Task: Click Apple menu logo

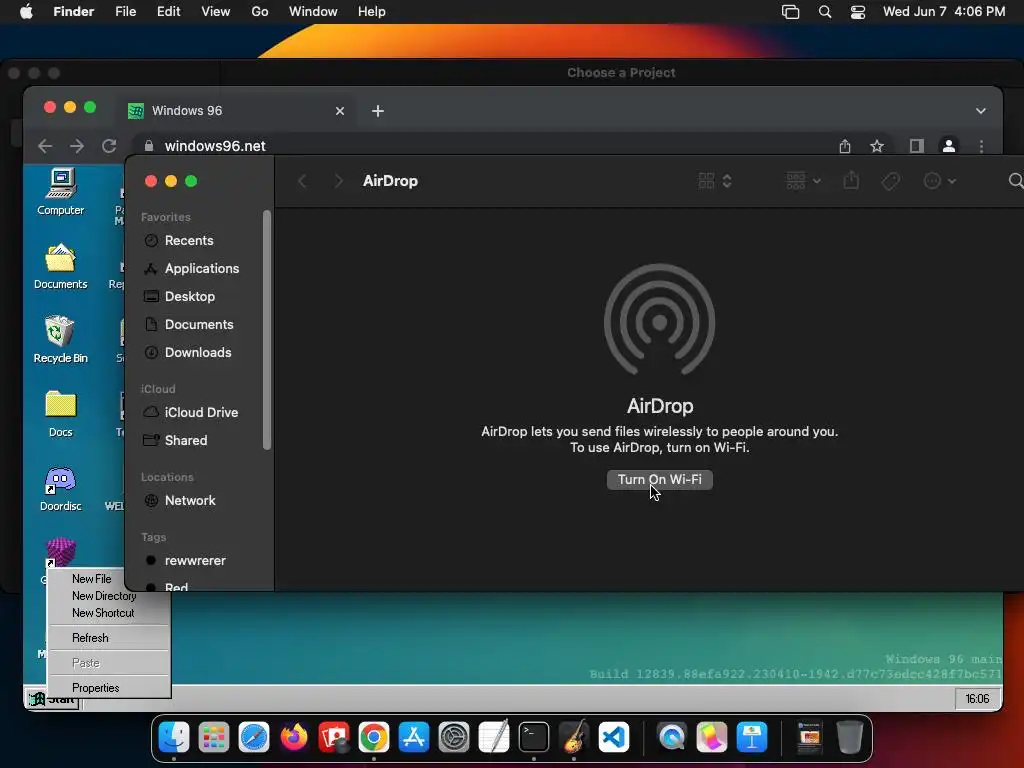Action: (x=26, y=12)
